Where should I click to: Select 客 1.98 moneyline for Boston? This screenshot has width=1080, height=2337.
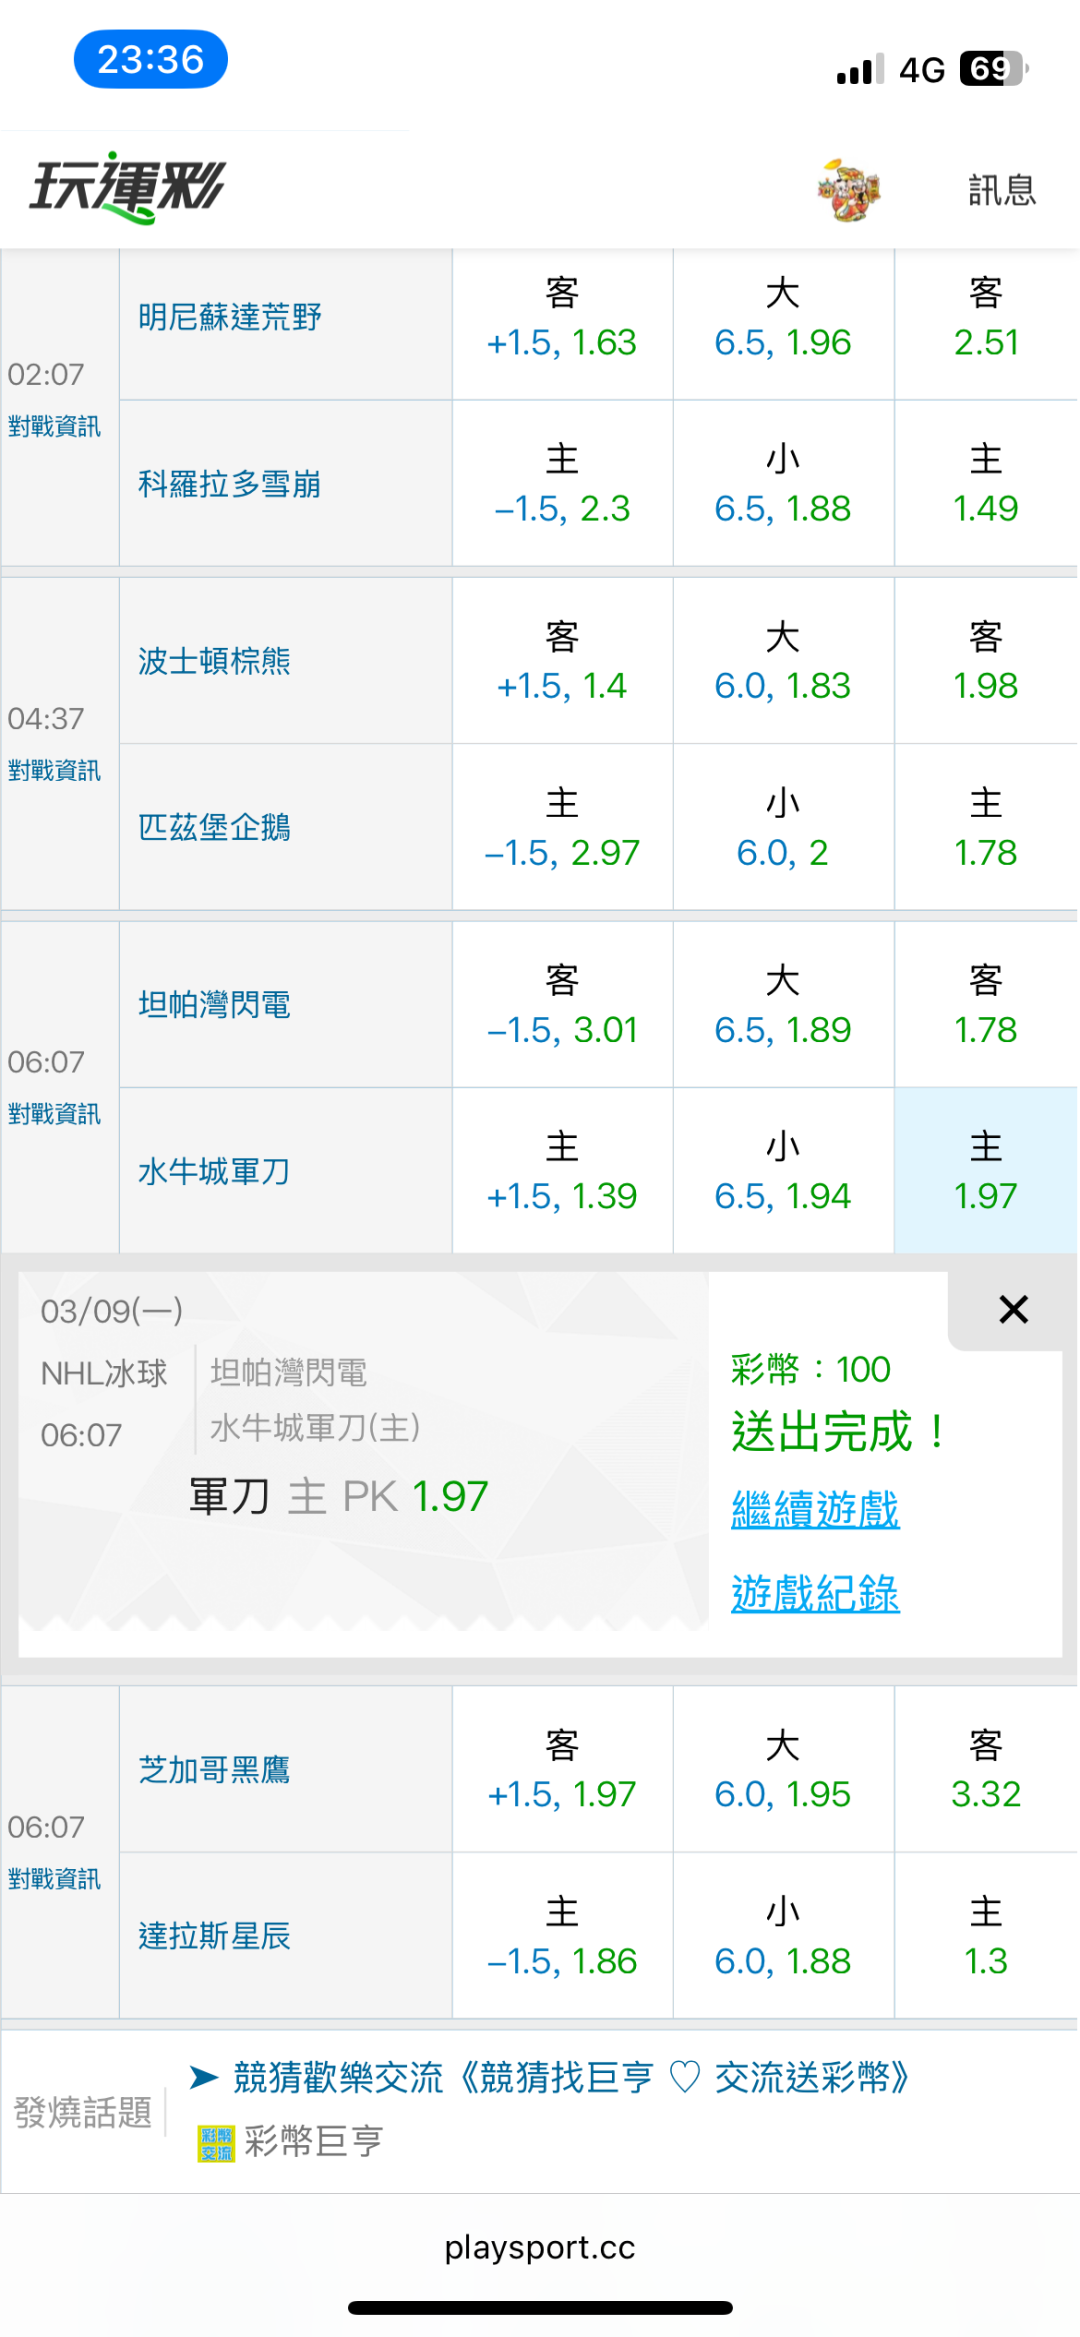(986, 661)
